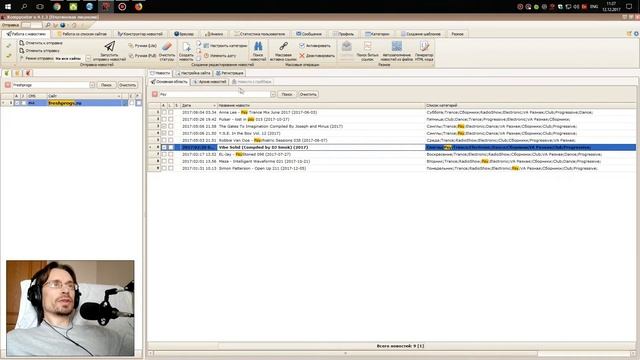Click the mark for sending icon
The width and height of the screenshot is (640, 360).
[x=22, y=42]
